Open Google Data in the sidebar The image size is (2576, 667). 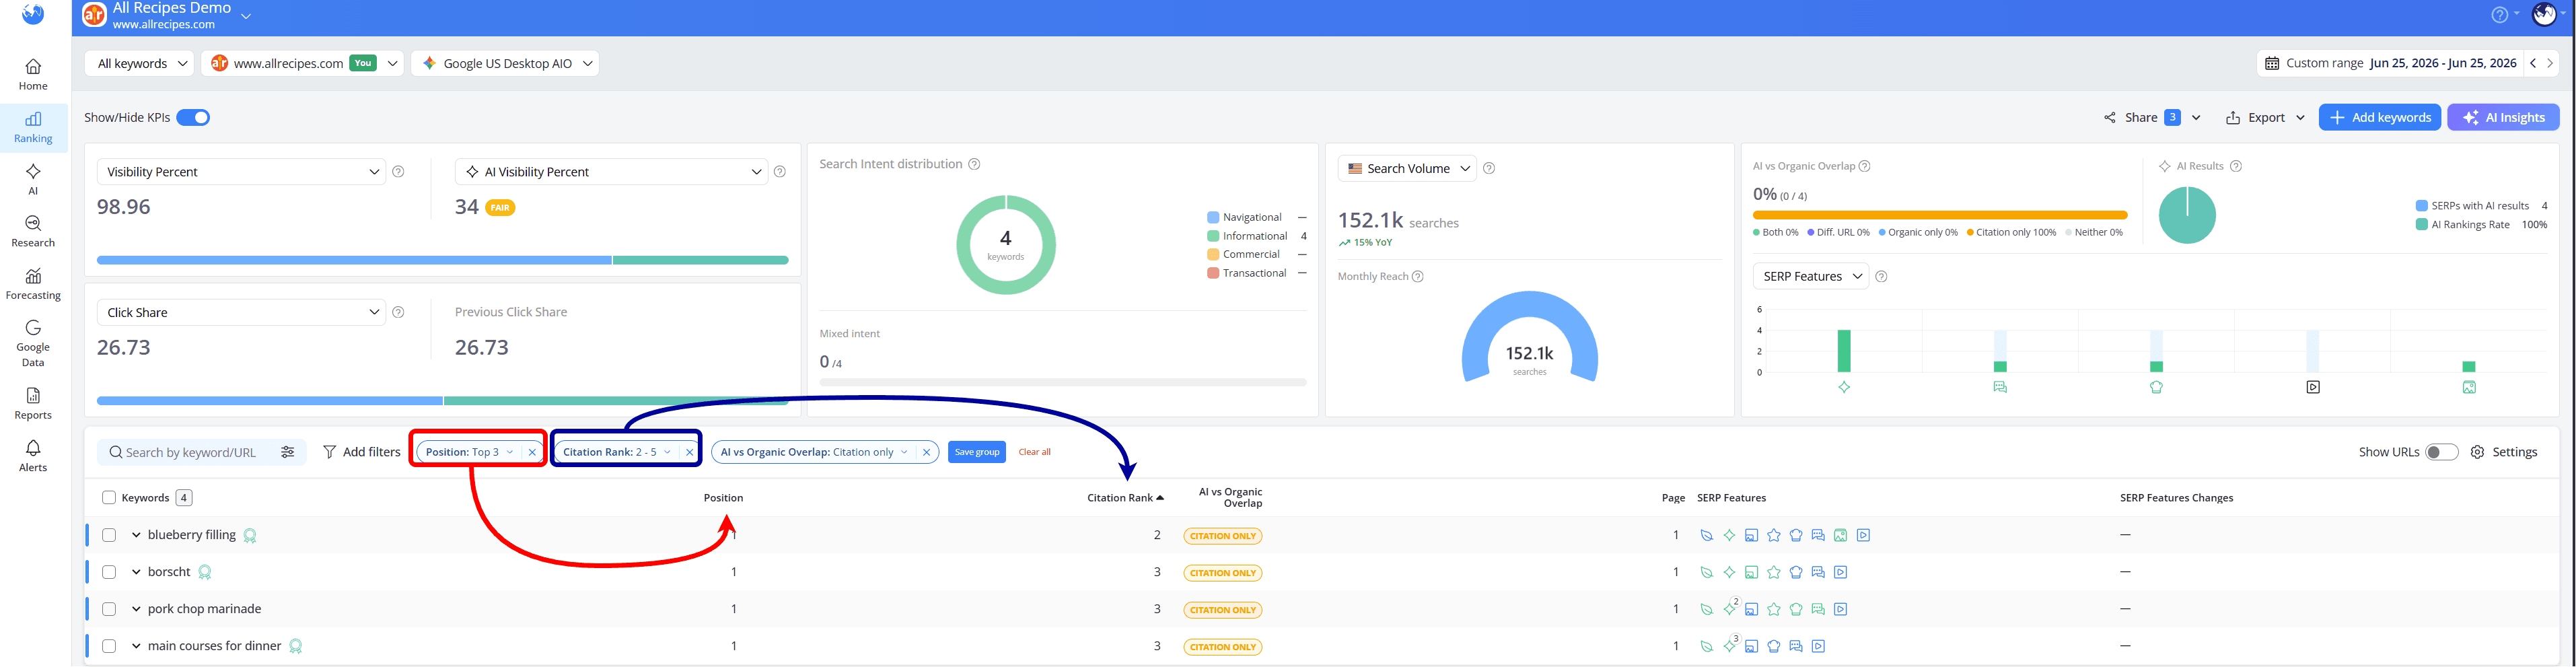[33, 343]
